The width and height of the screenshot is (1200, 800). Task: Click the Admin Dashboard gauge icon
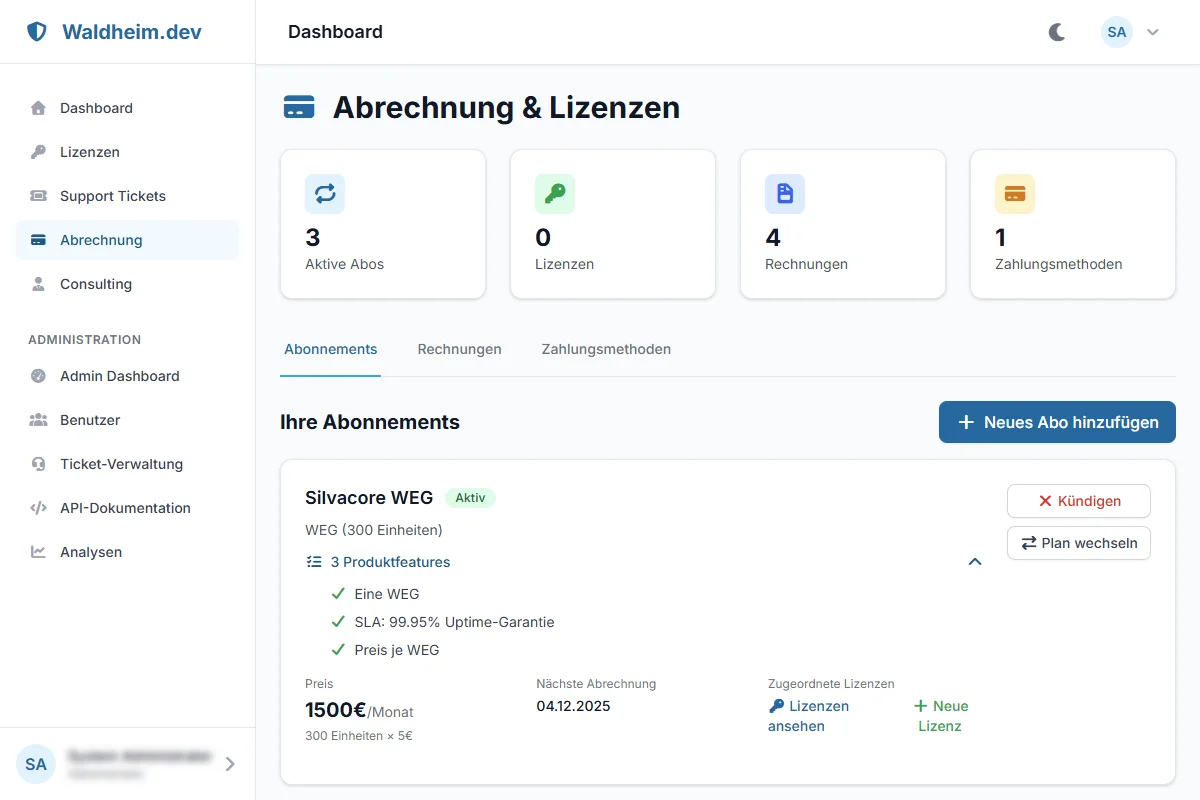(38, 376)
